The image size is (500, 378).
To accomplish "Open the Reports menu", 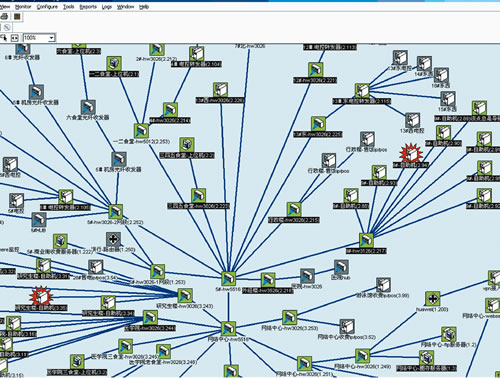I will (88, 7).
